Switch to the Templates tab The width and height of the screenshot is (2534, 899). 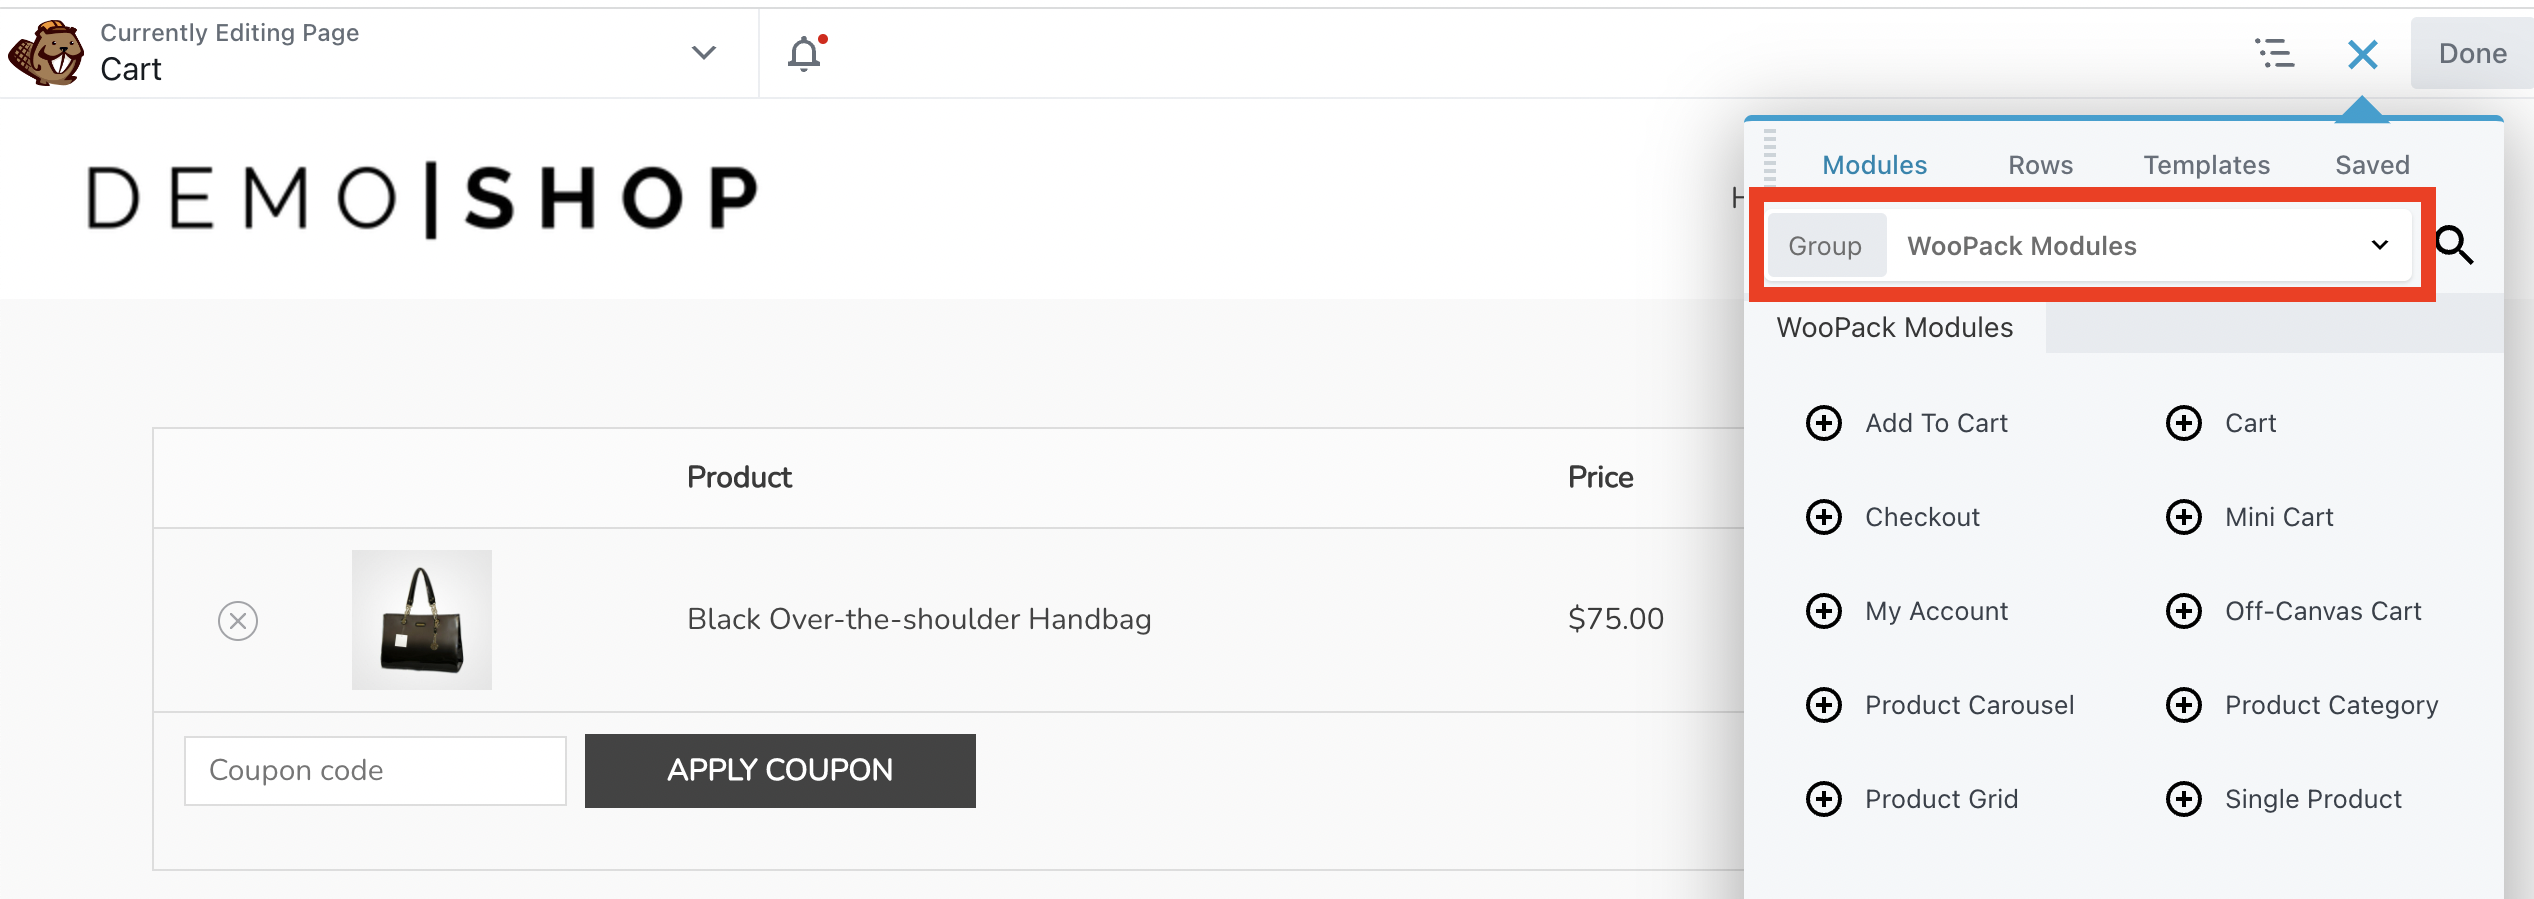point(2205,164)
